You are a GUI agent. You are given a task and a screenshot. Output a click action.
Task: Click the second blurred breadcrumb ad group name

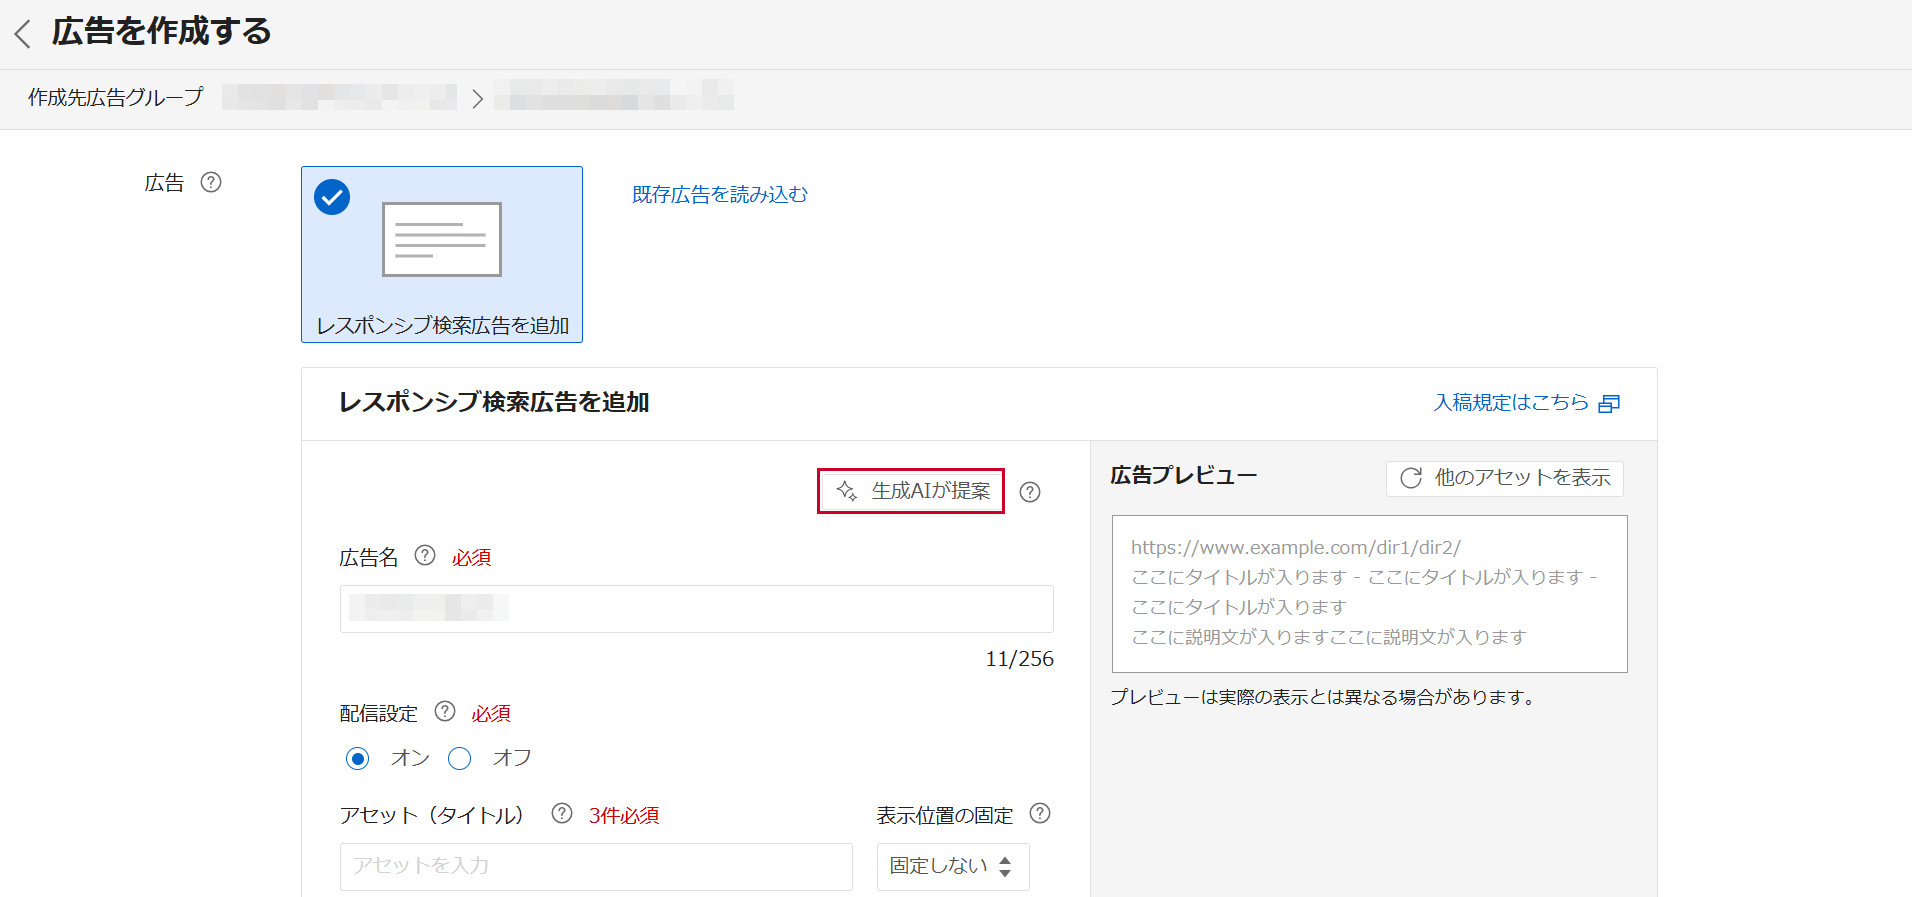click(614, 95)
